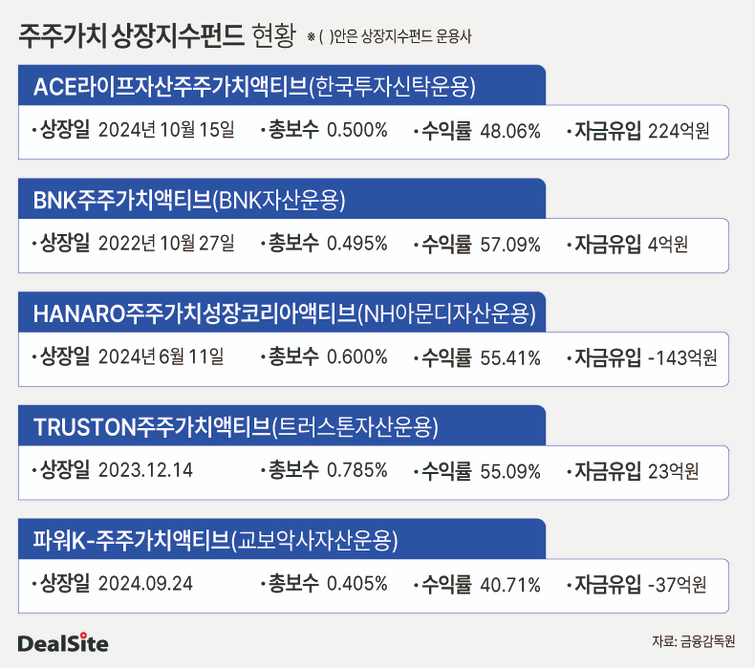This screenshot has width=755, height=668.
Task: Click the 40.71% return value
Action: click(x=510, y=584)
